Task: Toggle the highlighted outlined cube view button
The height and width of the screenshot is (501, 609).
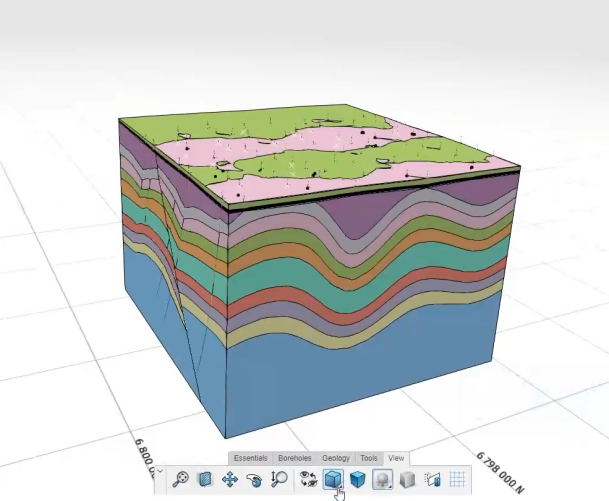Action: pos(333,480)
